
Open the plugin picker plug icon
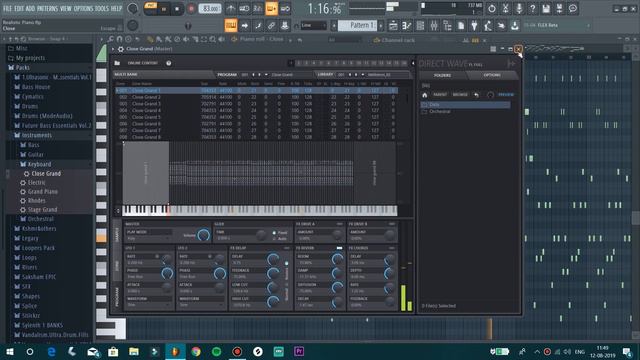[x=474, y=25]
